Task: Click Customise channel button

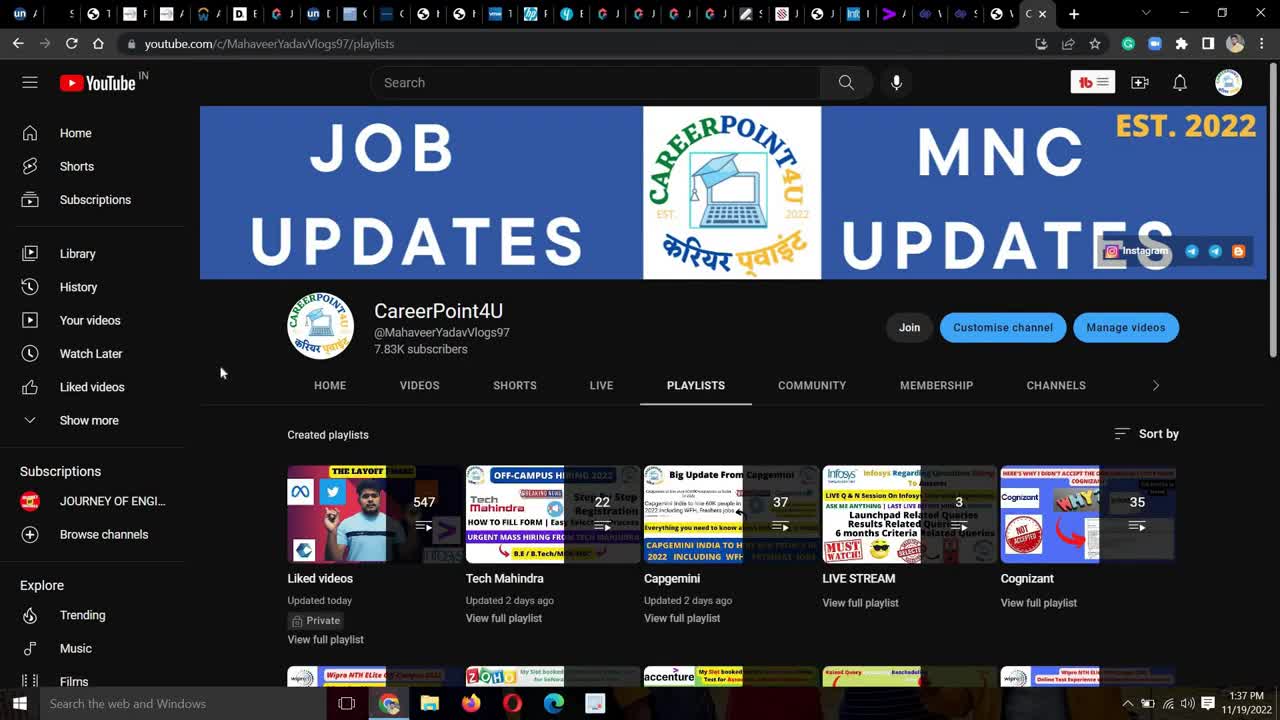Action: point(1003,327)
